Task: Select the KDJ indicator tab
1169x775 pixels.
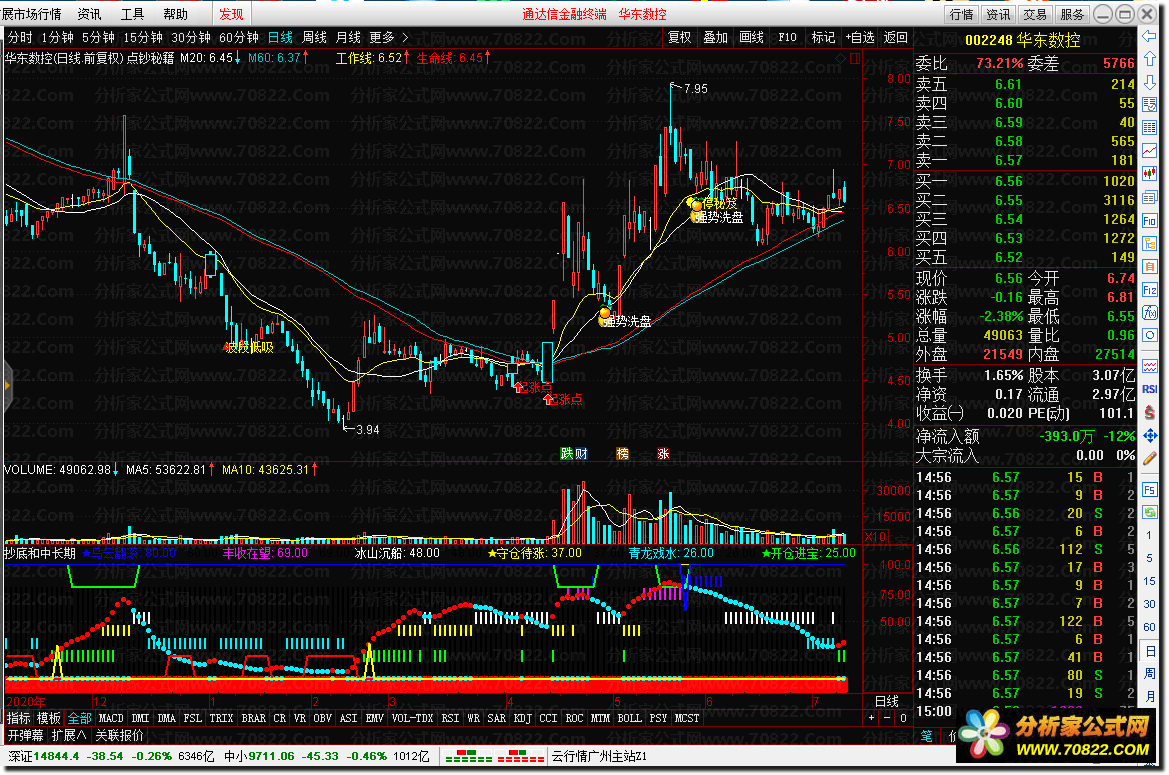Action: [523, 718]
